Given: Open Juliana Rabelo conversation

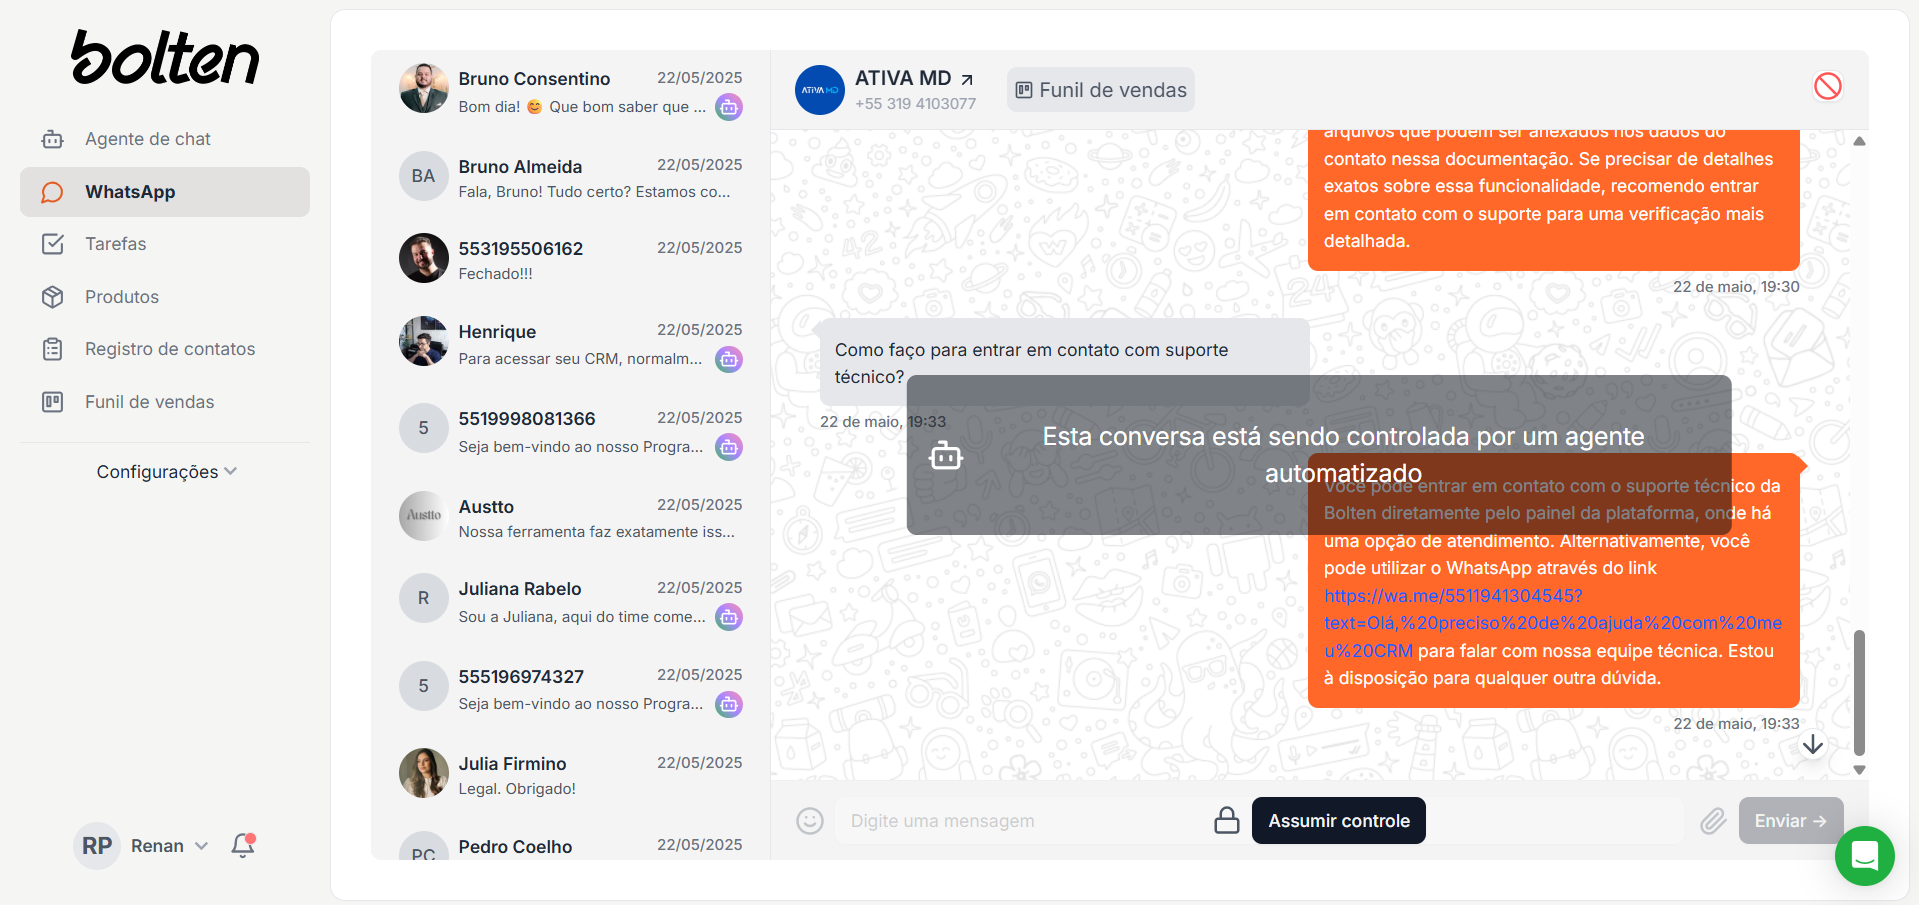Looking at the screenshot, I should 571,601.
